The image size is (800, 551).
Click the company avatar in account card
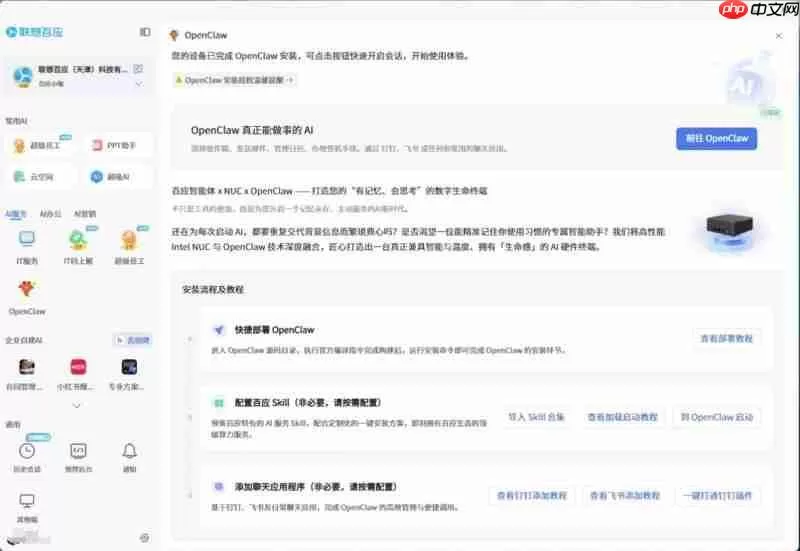[23, 76]
